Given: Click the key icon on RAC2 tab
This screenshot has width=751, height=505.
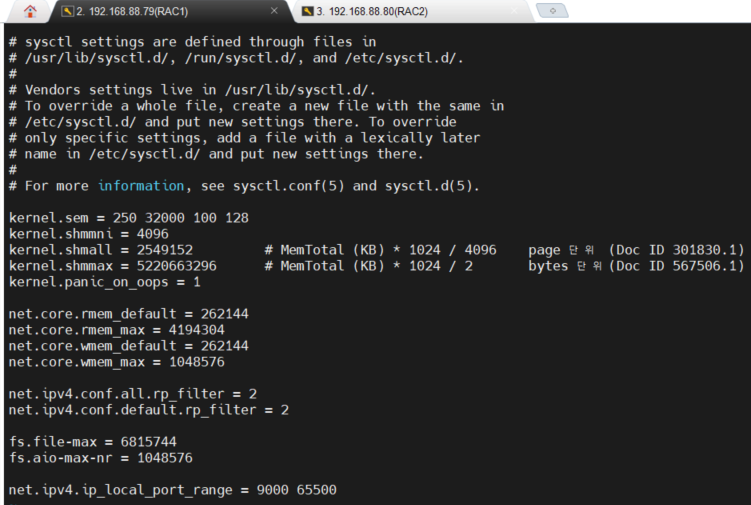Looking at the screenshot, I should tap(307, 11).
